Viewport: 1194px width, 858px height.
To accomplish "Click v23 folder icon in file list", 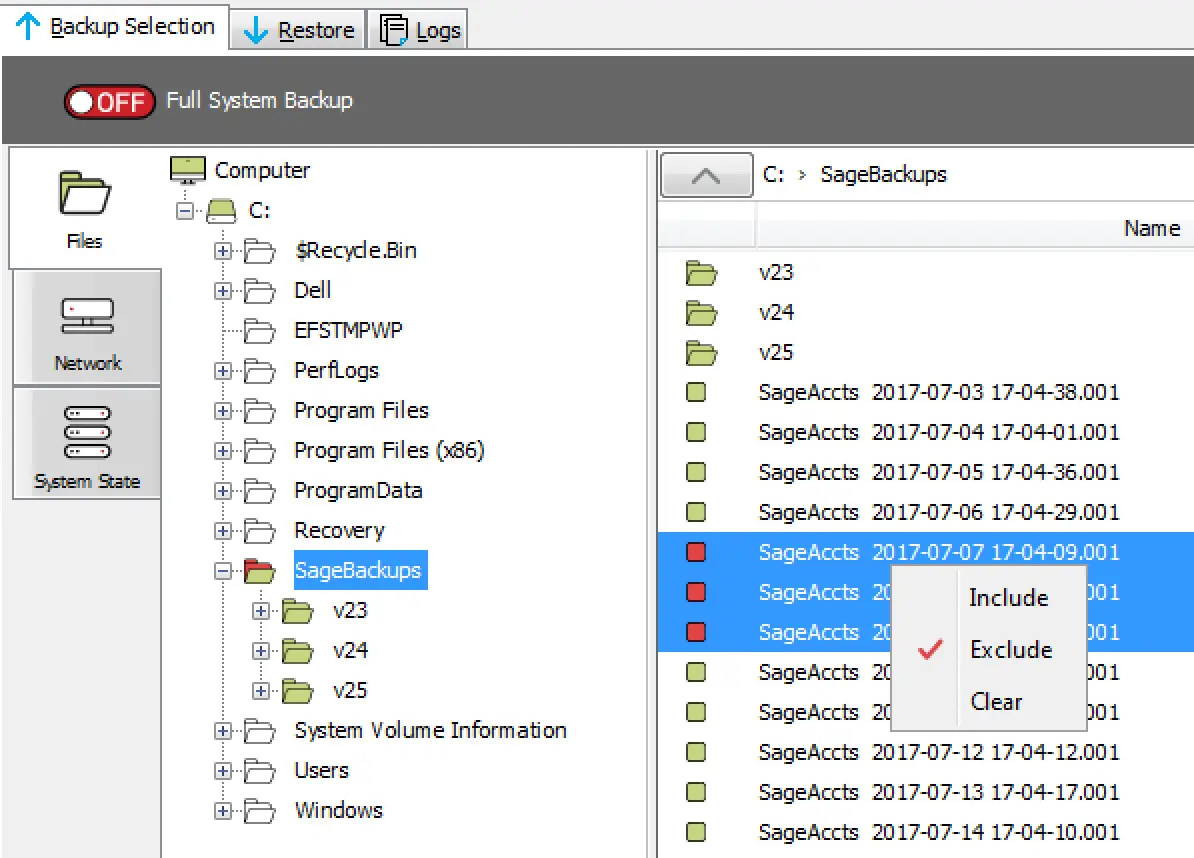I will coord(701,273).
